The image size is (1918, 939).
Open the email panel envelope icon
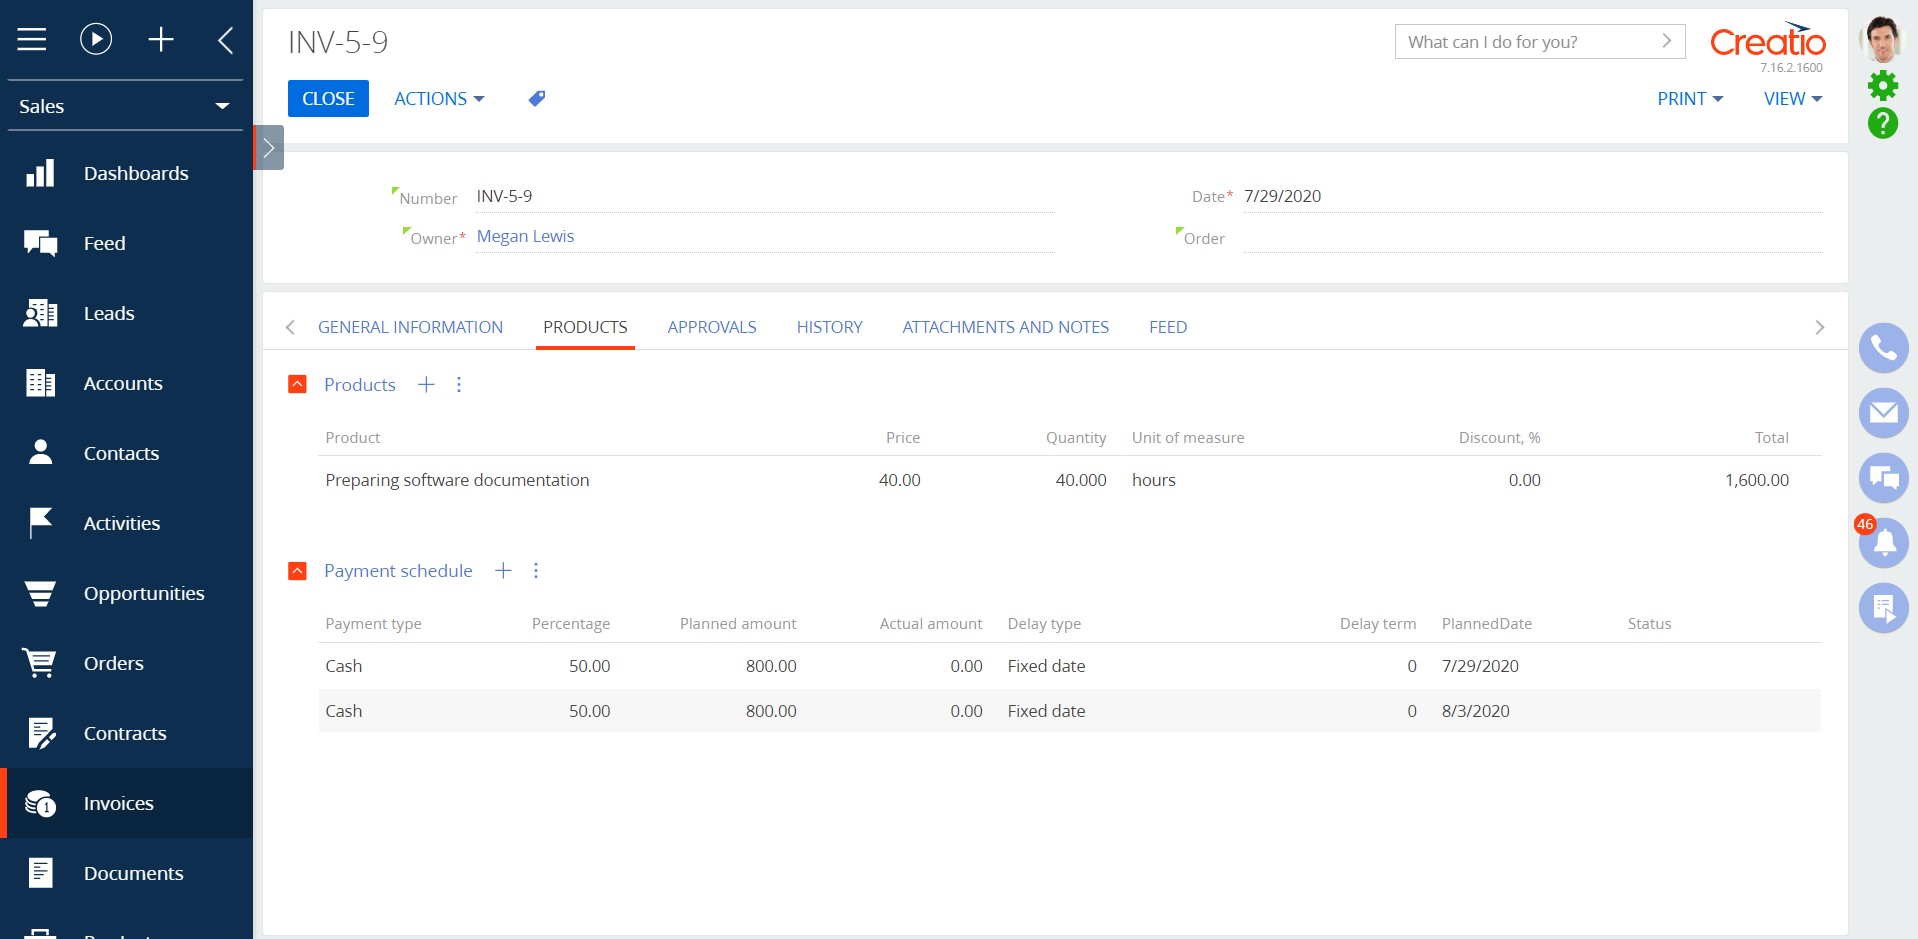(x=1883, y=413)
